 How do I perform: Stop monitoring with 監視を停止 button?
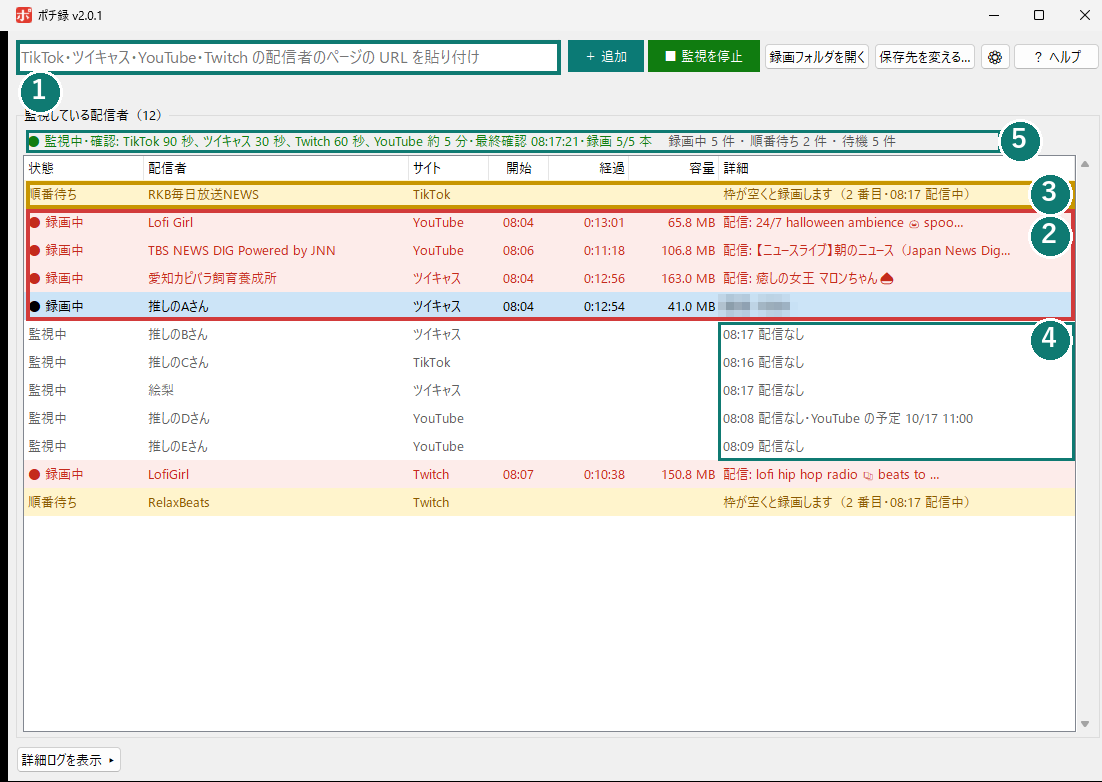(x=704, y=56)
